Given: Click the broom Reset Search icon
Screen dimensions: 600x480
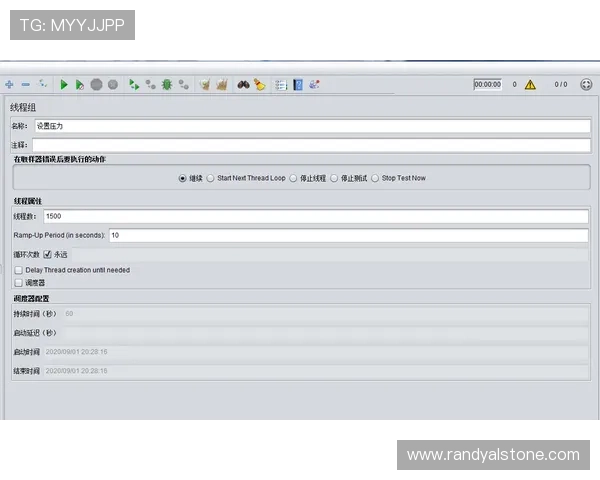Looking at the screenshot, I should (x=259, y=85).
